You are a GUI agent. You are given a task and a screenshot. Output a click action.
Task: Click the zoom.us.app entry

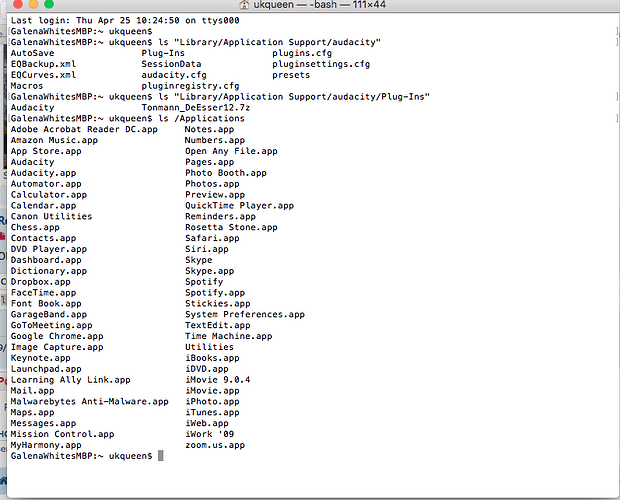tap(215, 445)
